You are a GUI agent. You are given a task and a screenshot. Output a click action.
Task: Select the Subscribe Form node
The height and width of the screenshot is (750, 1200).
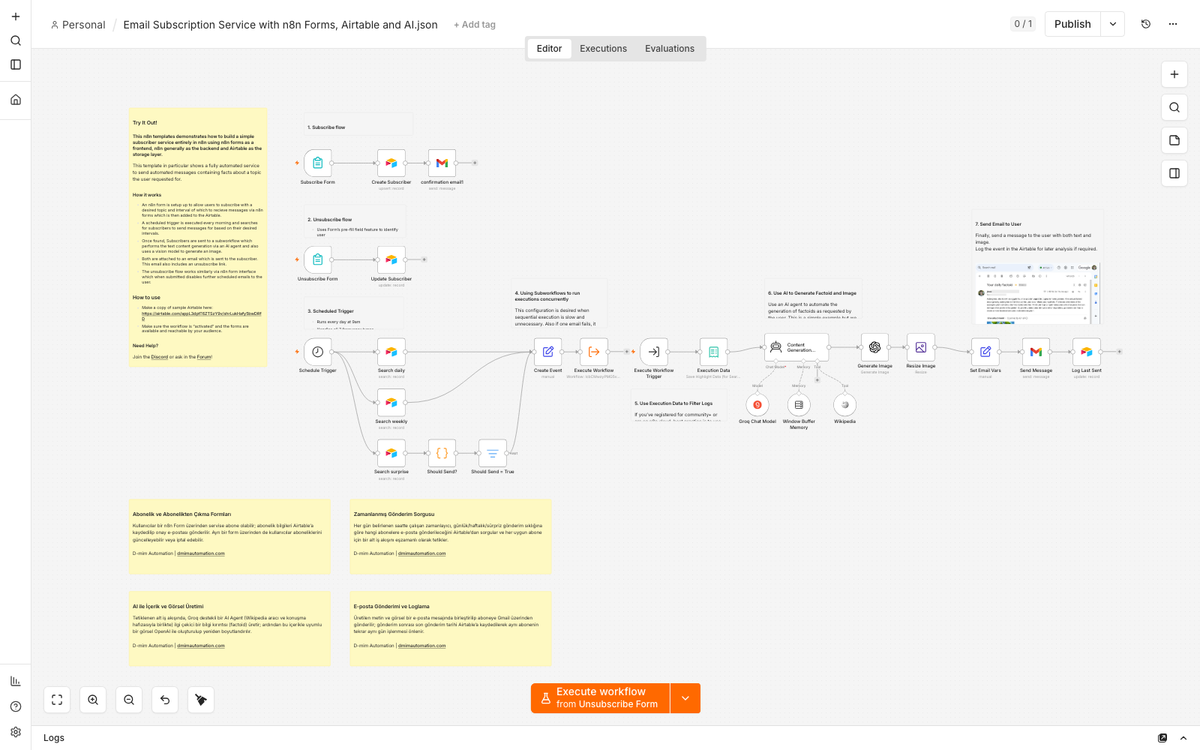click(317, 163)
